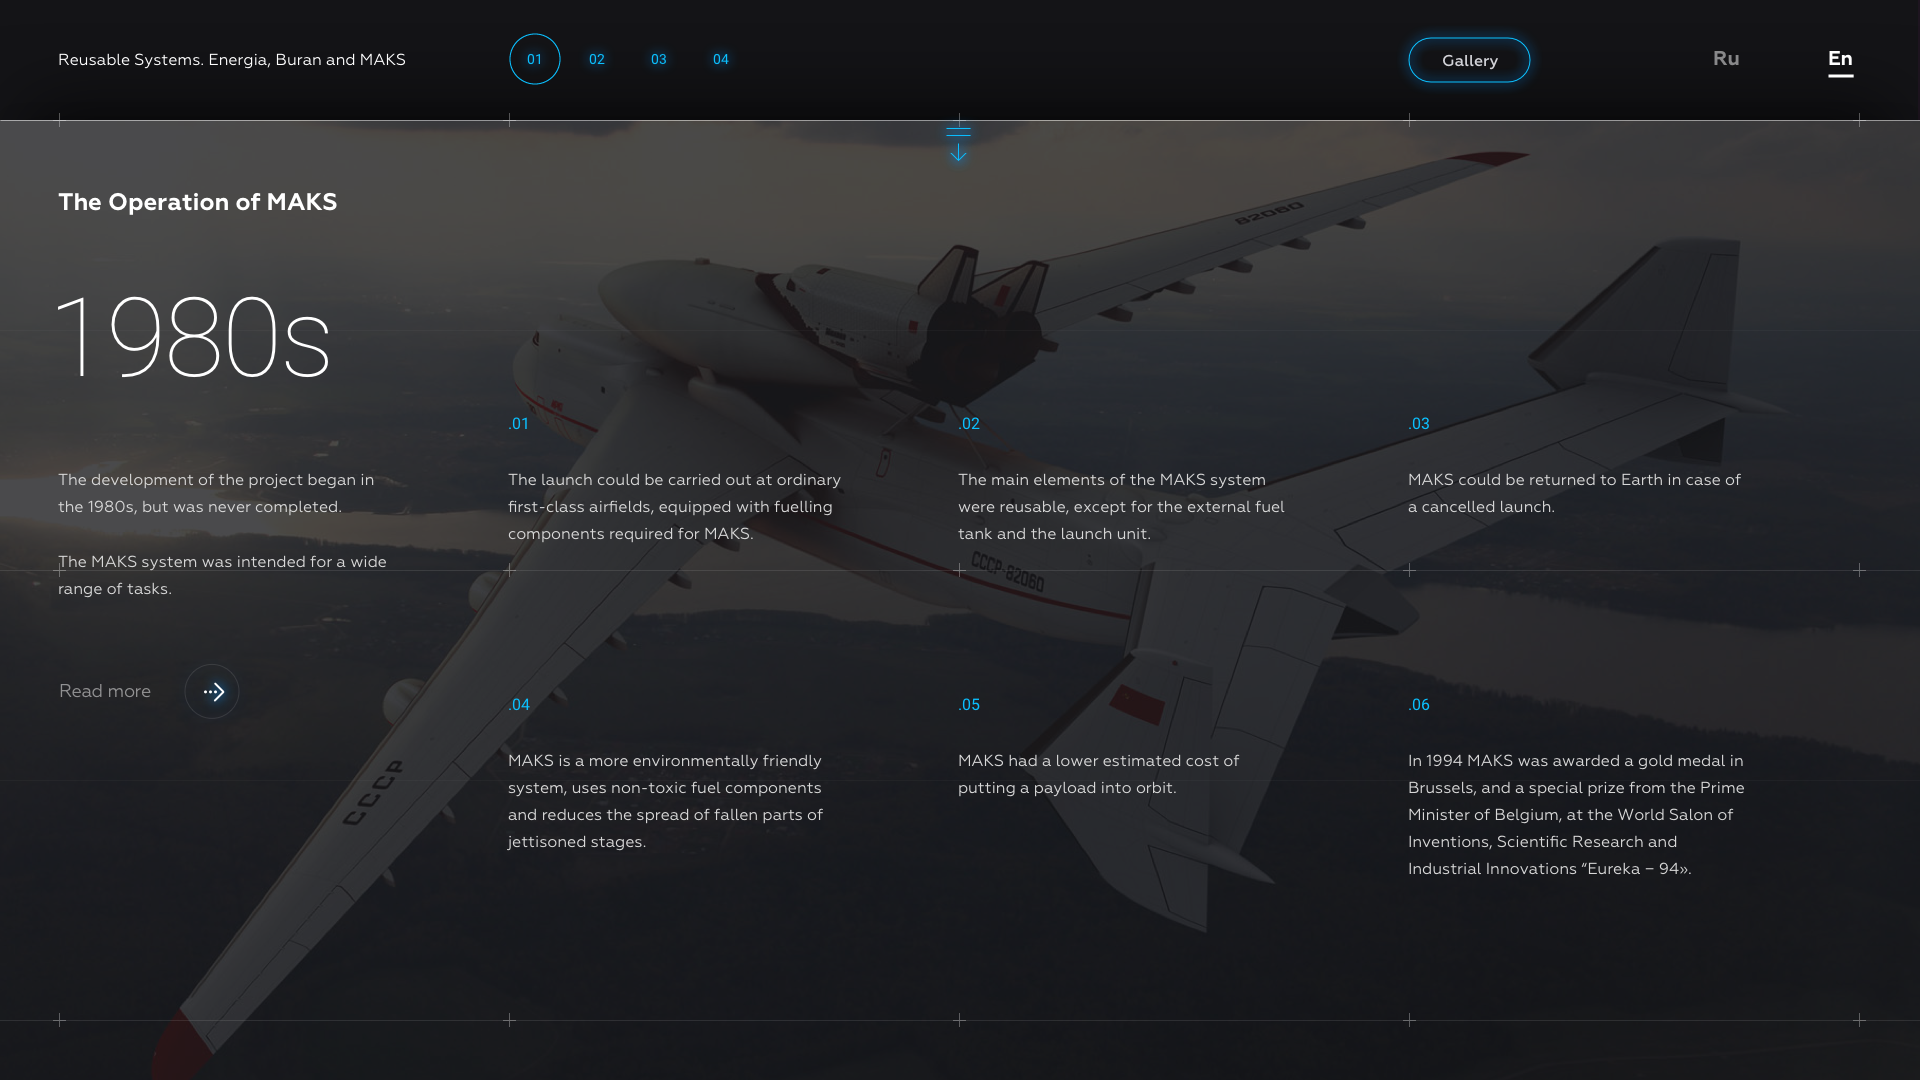
Task: Go to section 04 in the top navigation
Action: 721,59
